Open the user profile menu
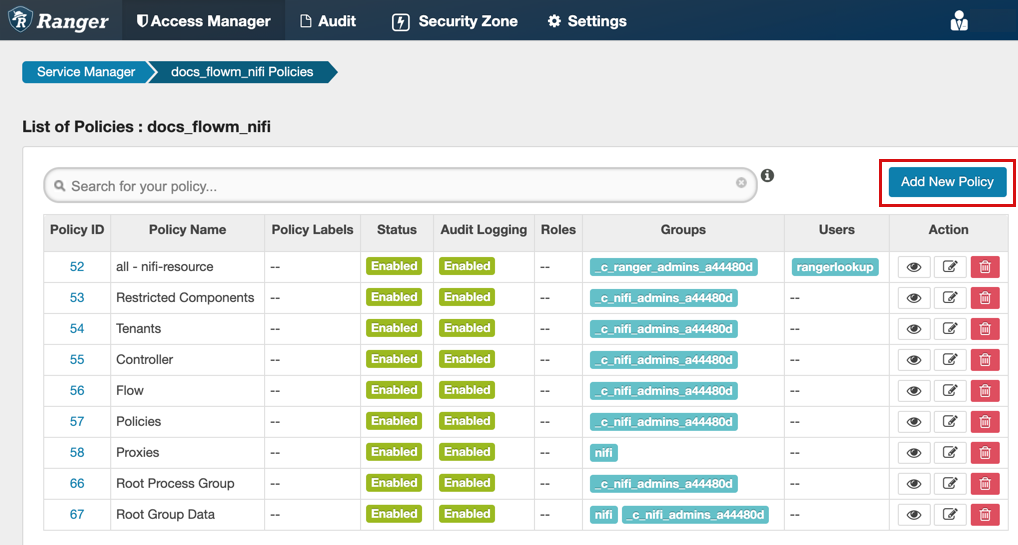 pyautogui.click(x=959, y=21)
